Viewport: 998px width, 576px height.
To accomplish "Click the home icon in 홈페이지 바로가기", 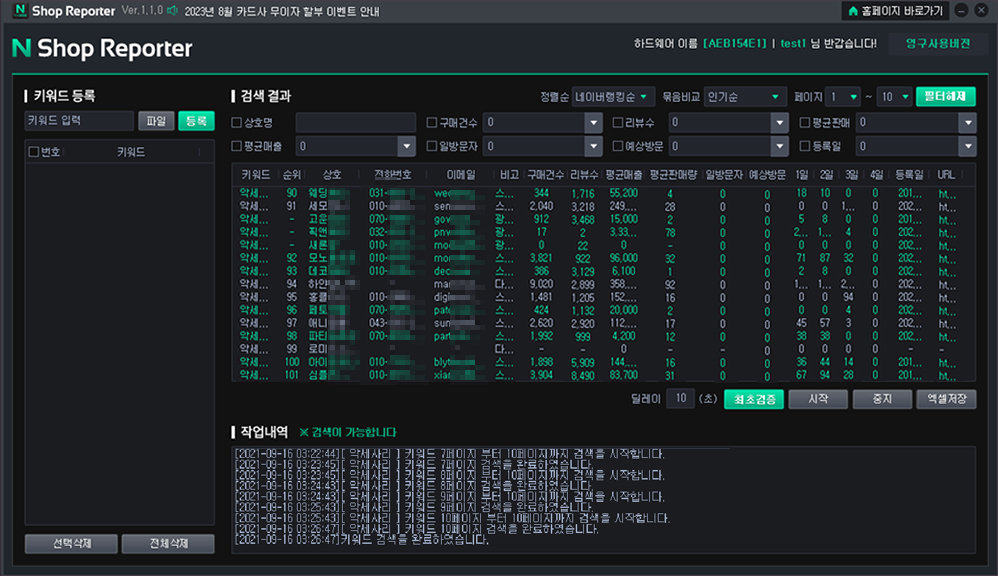I will click(x=853, y=11).
